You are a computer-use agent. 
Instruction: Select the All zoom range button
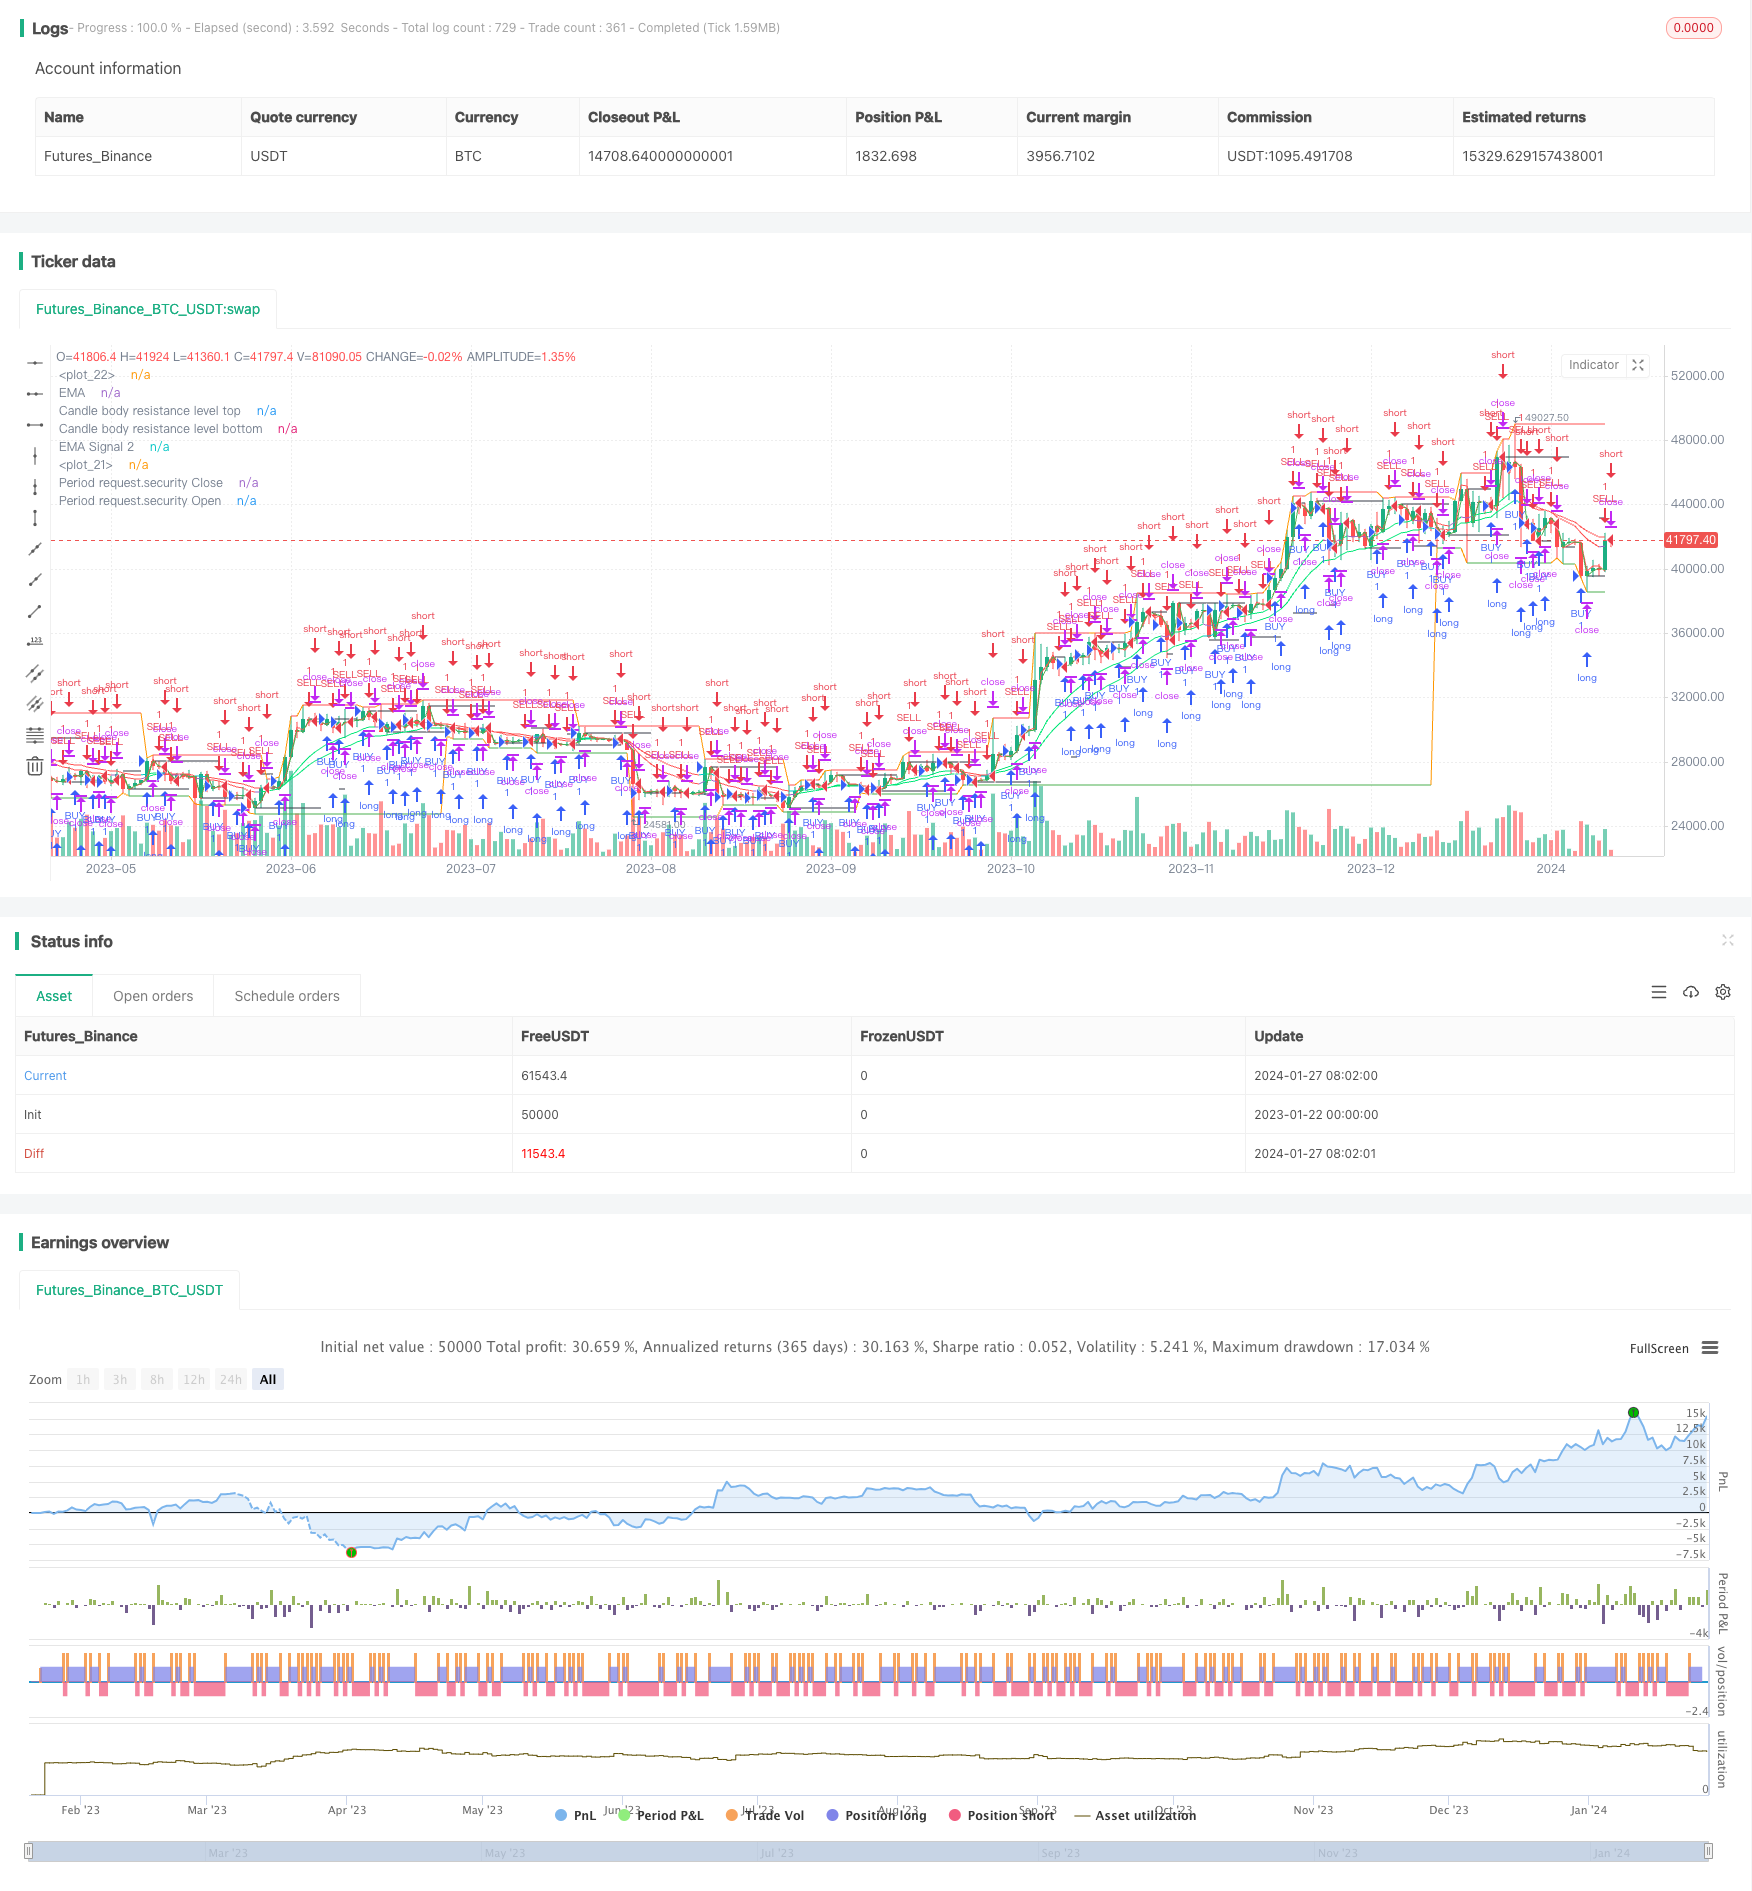coord(268,1379)
